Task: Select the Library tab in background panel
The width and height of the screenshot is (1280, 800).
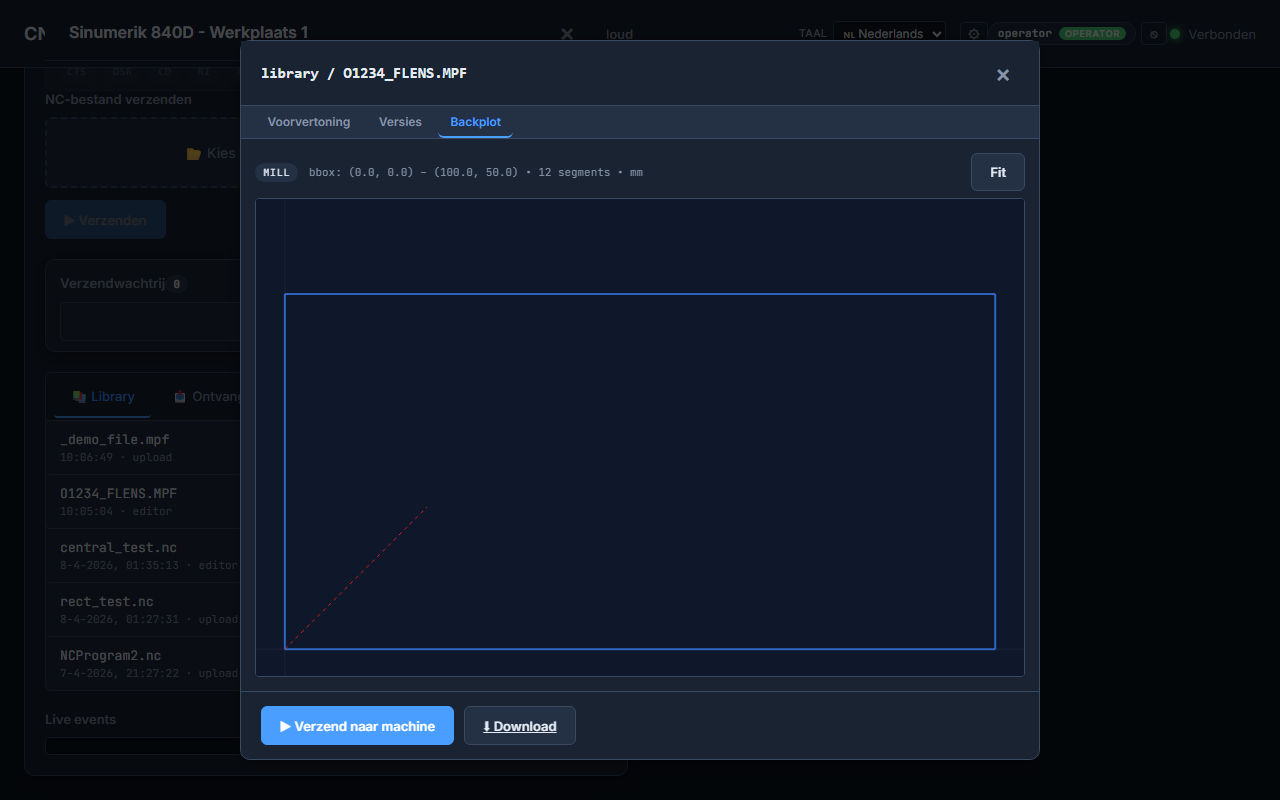Action: point(103,396)
